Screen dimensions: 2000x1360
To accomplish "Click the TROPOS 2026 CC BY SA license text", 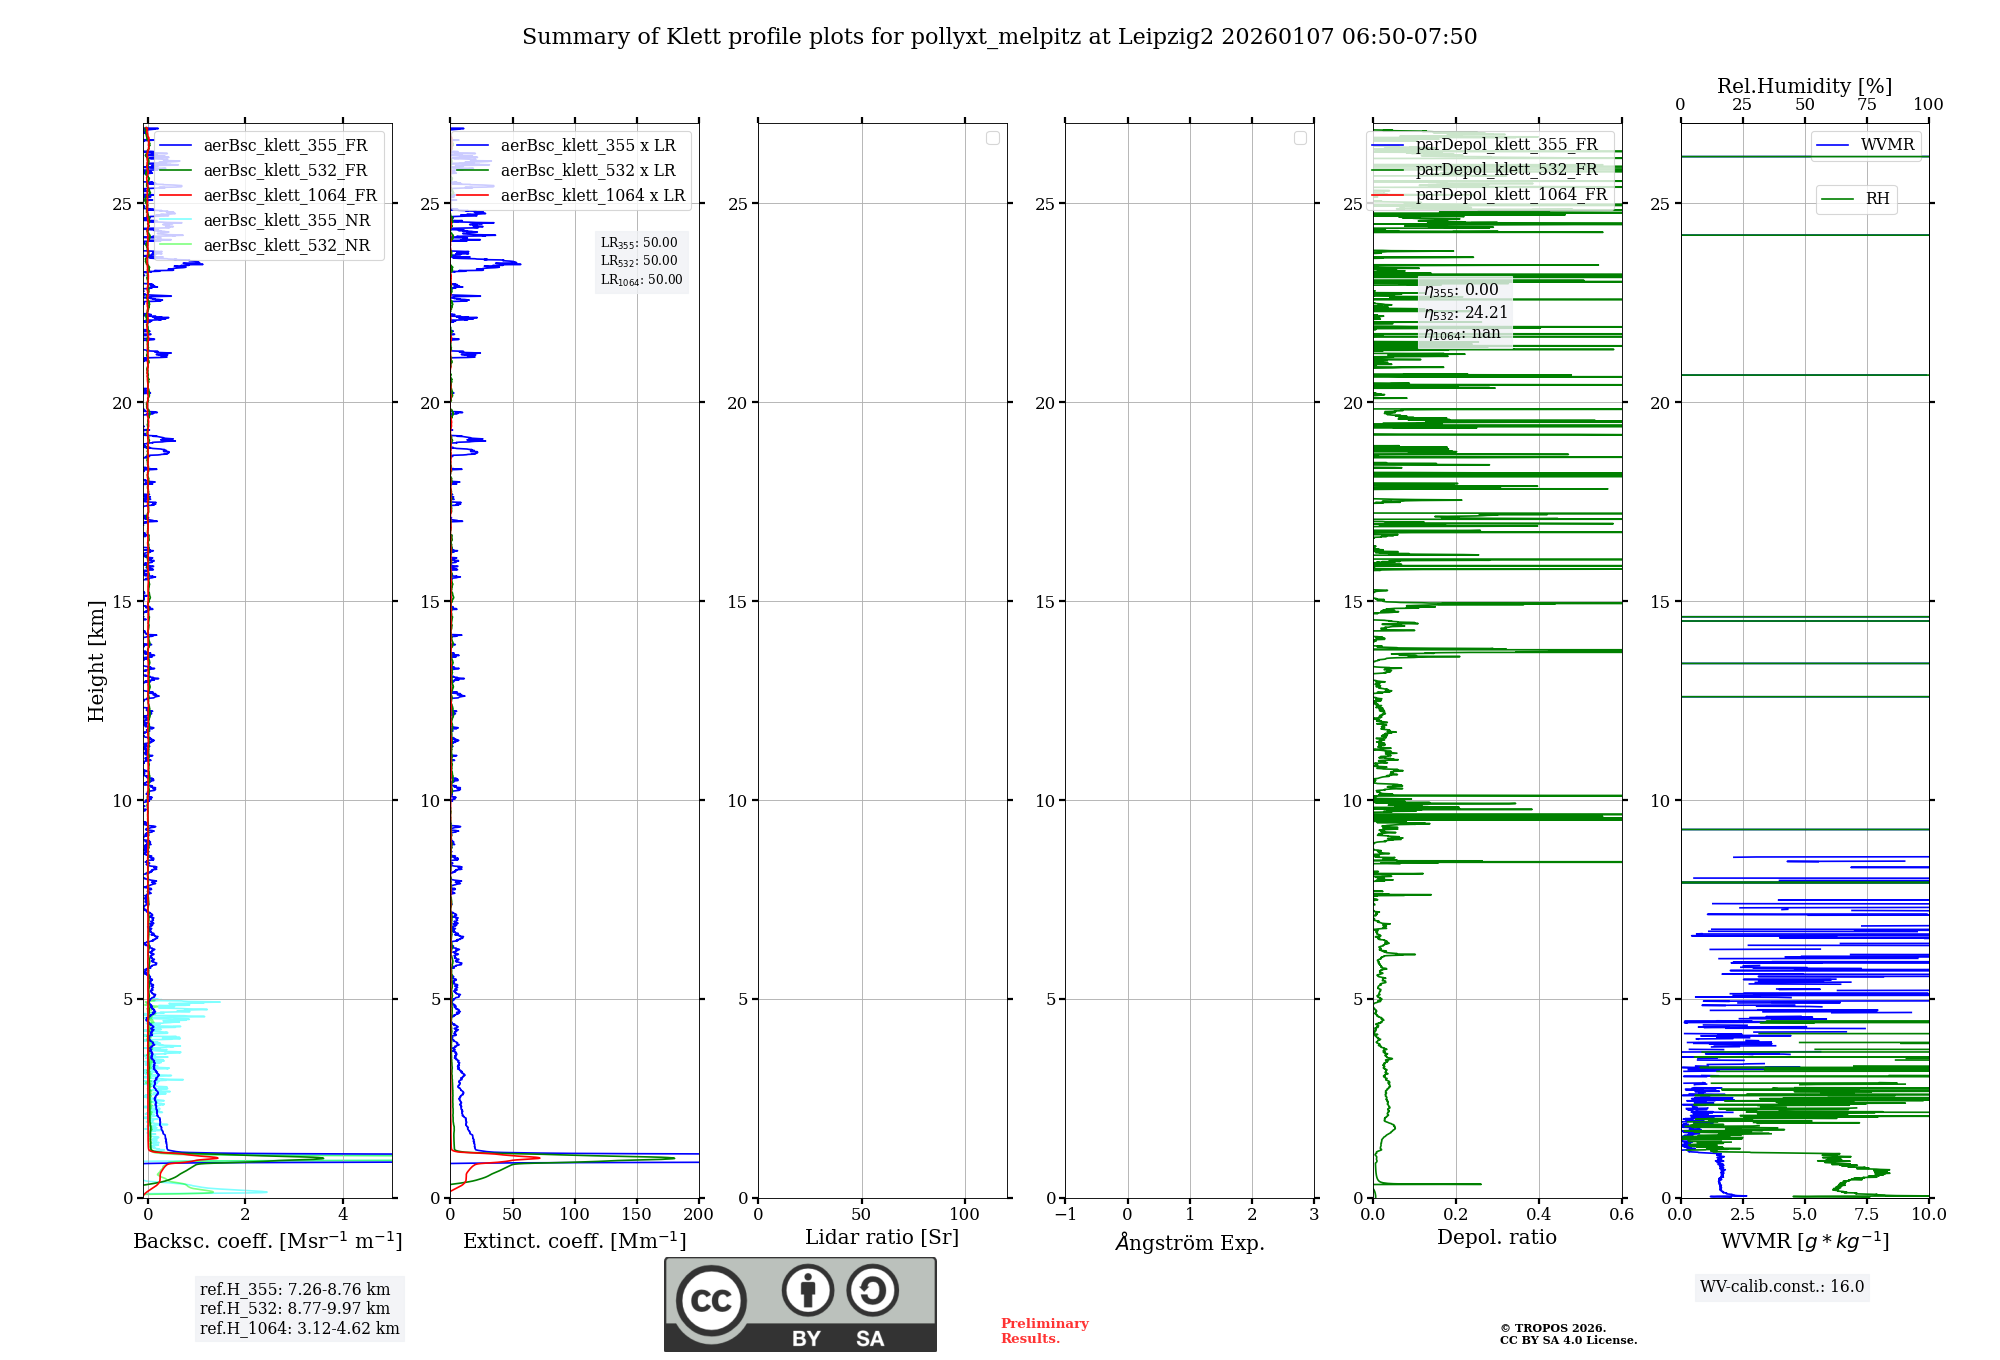I will click(1567, 1334).
